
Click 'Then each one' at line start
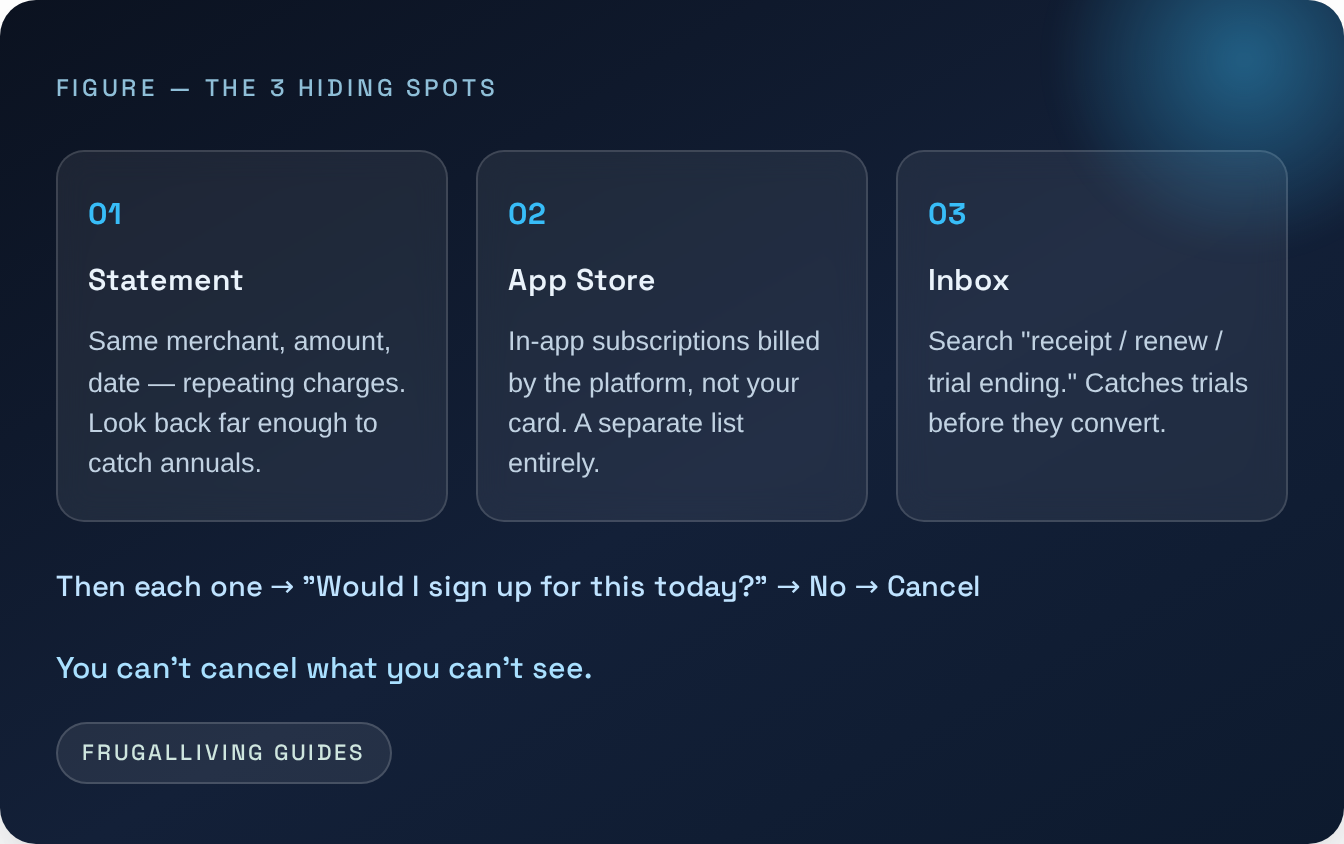click(159, 586)
